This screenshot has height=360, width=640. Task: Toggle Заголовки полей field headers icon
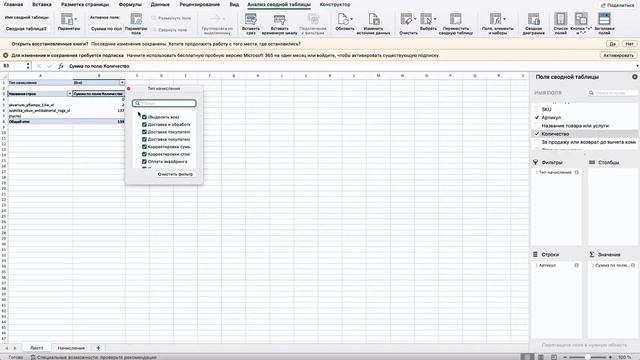604,19
